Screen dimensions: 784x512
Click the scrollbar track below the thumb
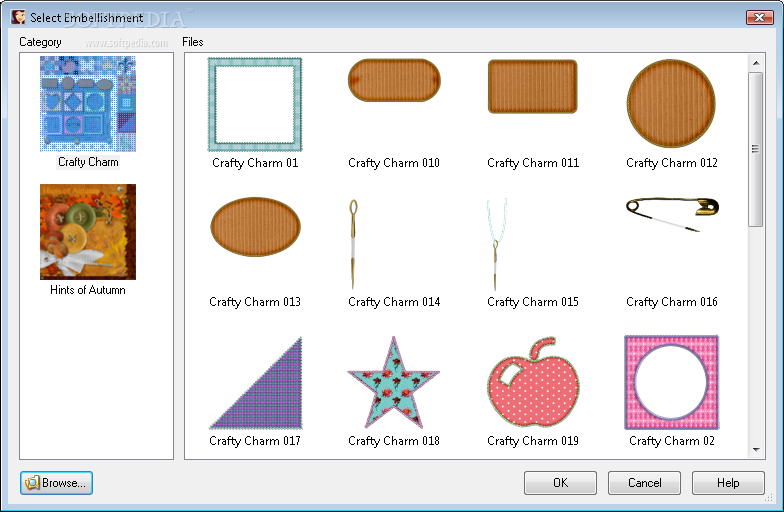tap(756, 334)
